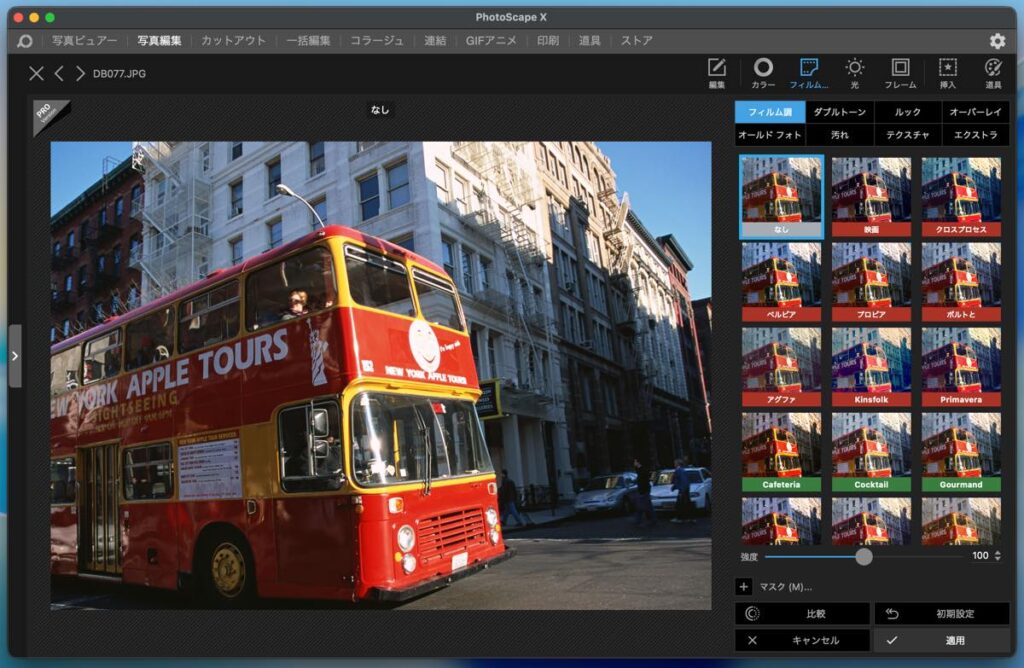Open the 編集 edit tool

[716, 73]
